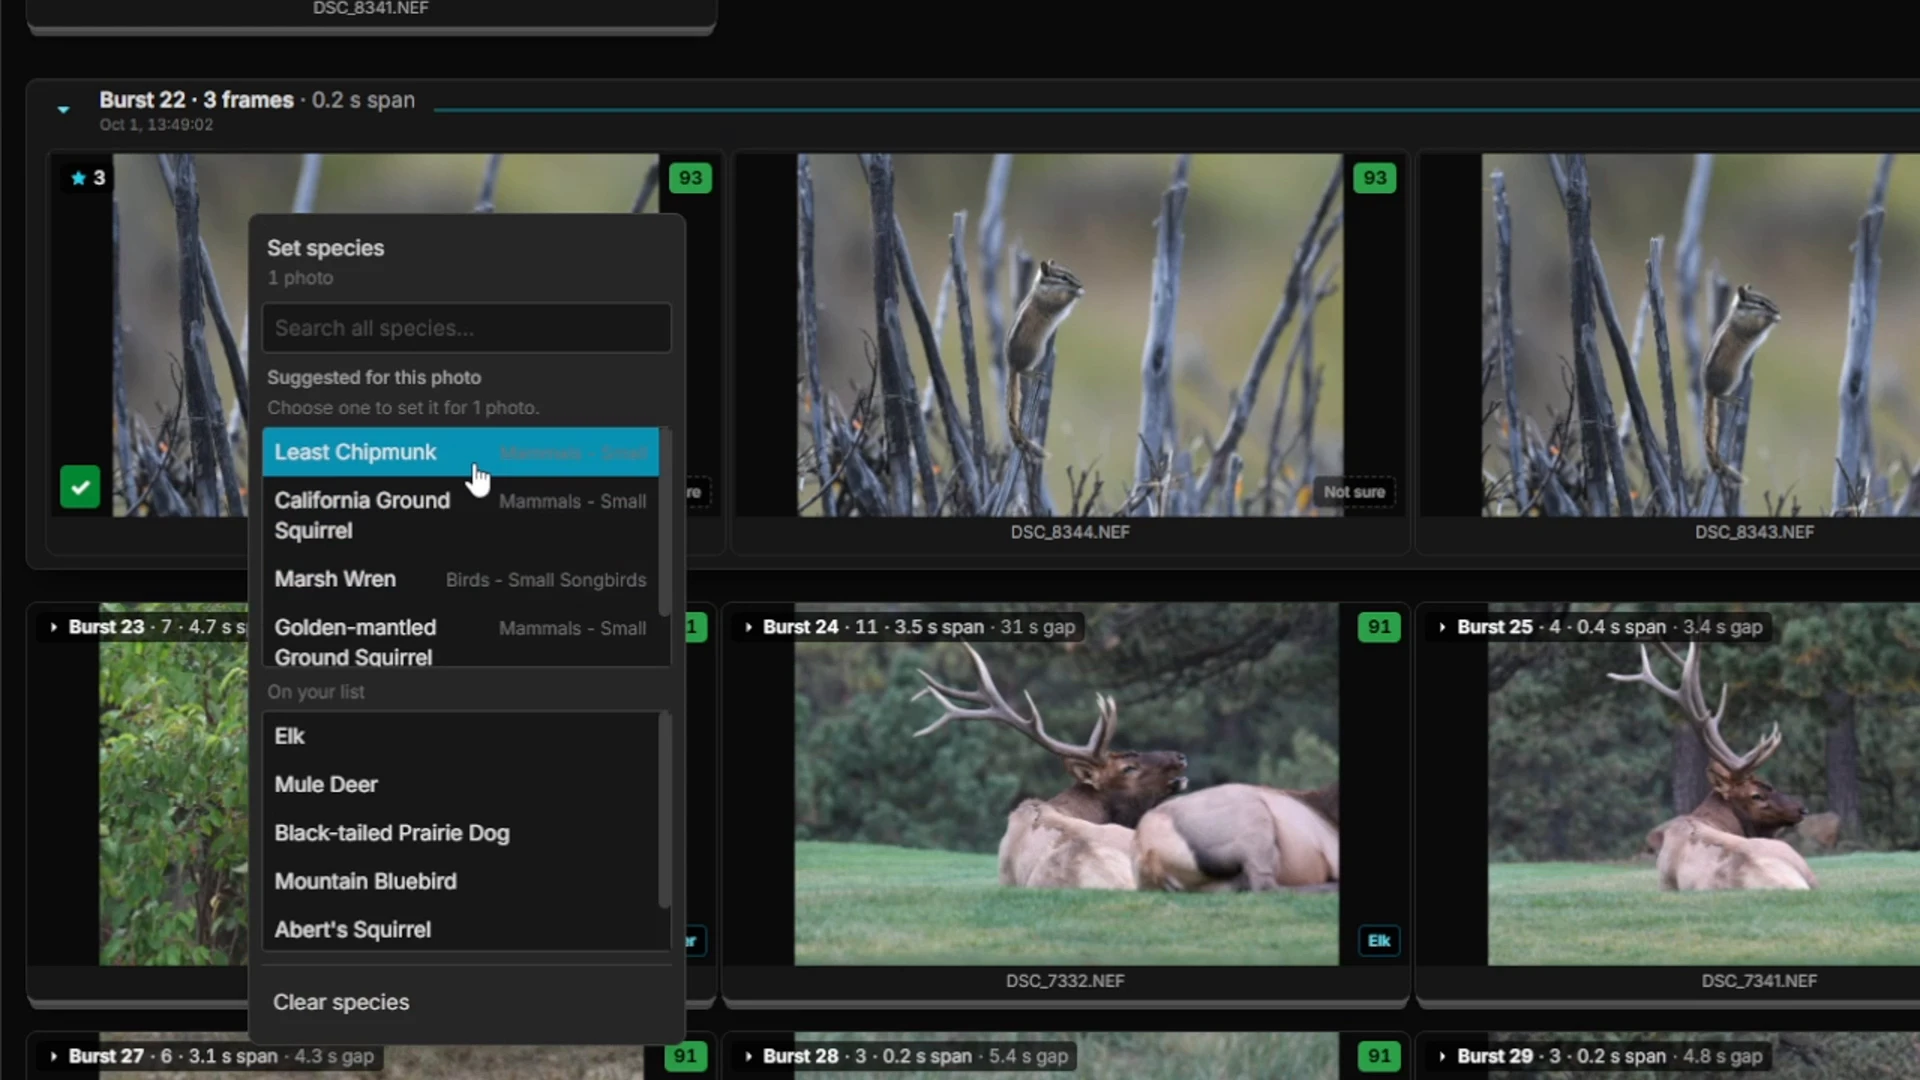
Task: Click the 93 score badge on DSC_8344
Action: [1375, 178]
